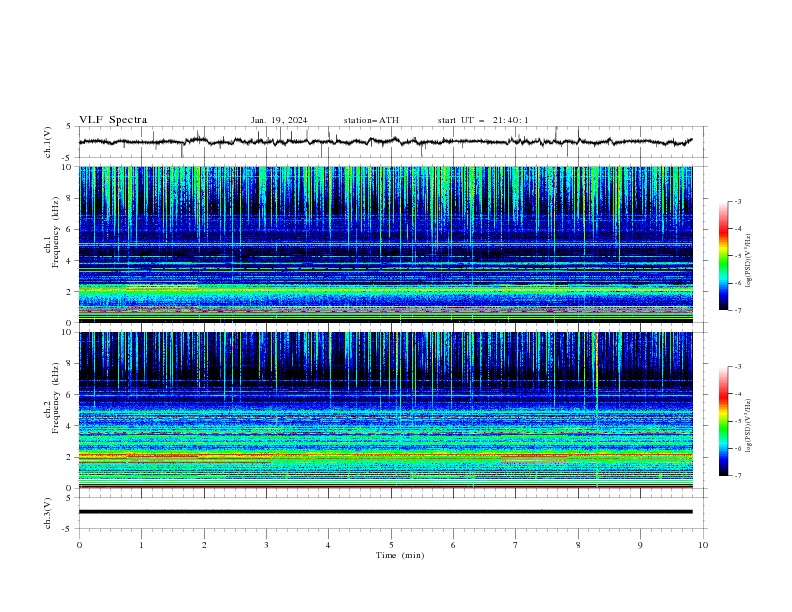The image size is (792, 612).
Task: Click inside the ch.1 spectrogram panel
Action: pyautogui.click(x=385, y=244)
